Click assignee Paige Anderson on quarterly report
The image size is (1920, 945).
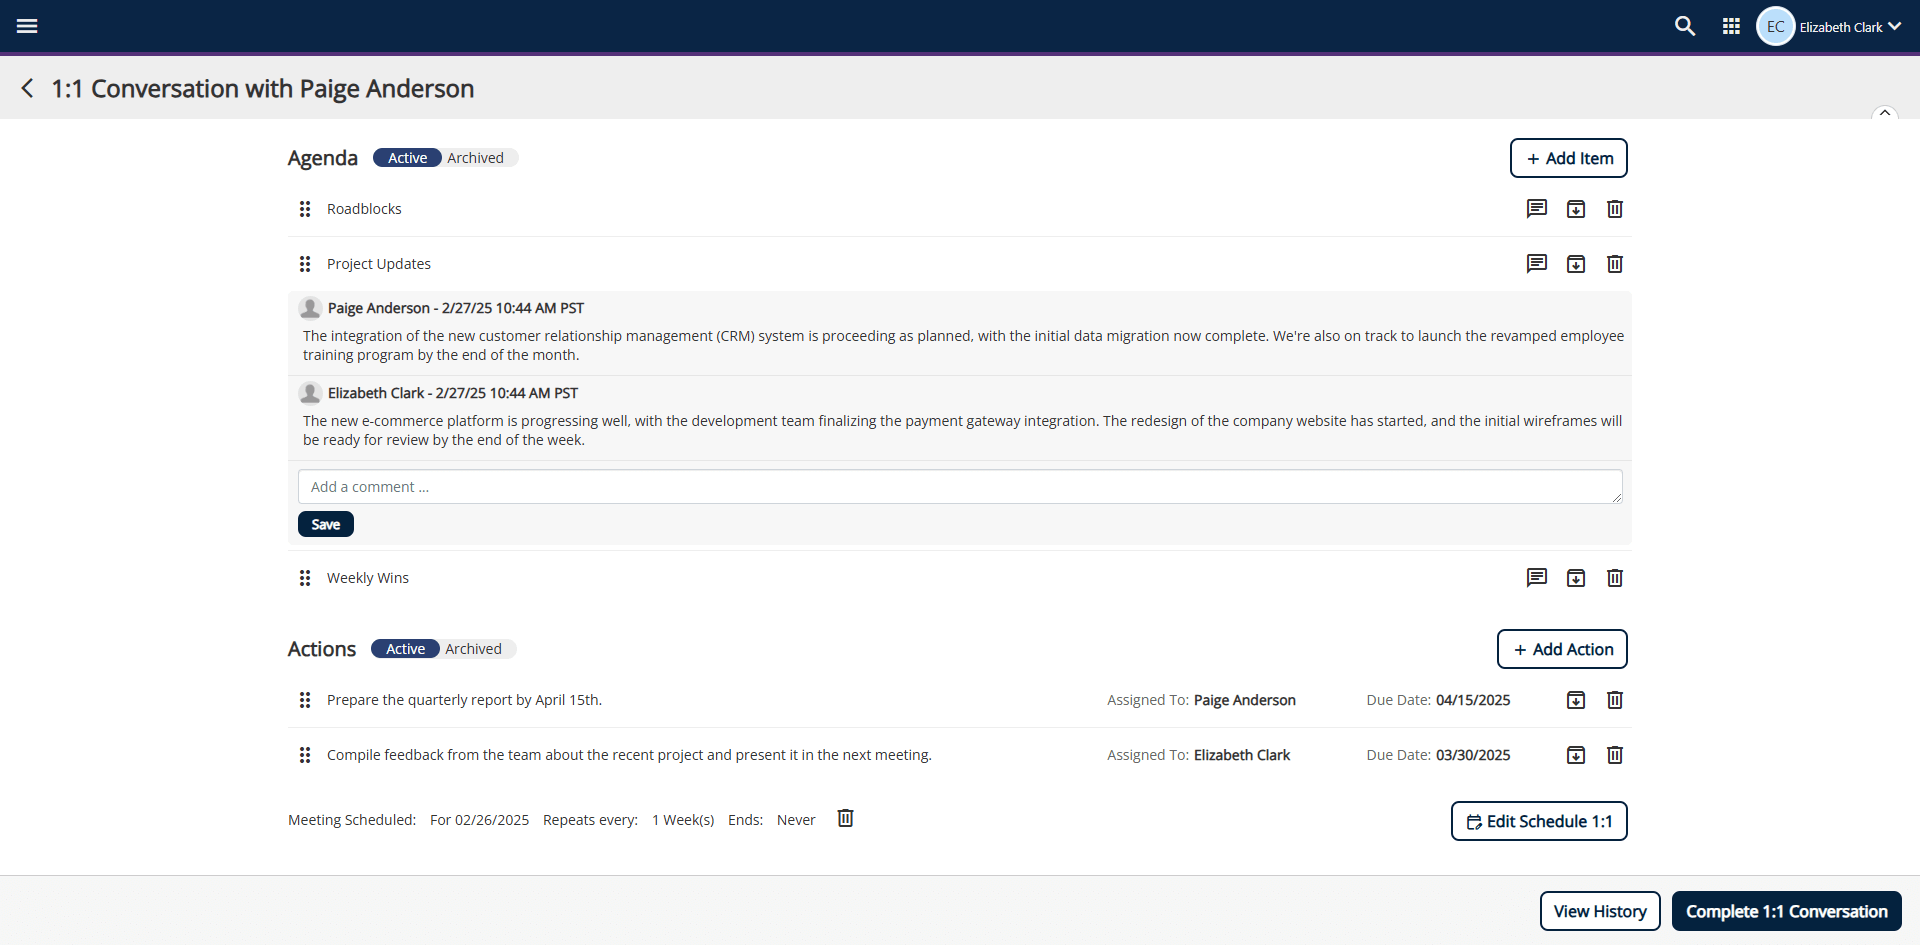point(1245,700)
